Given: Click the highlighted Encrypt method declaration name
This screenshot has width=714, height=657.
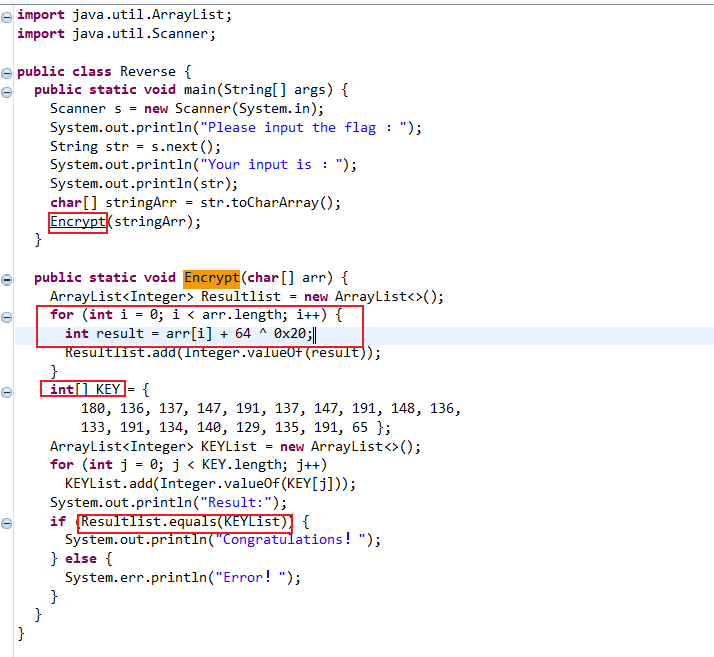Looking at the screenshot, I should (x=212, y=278).
